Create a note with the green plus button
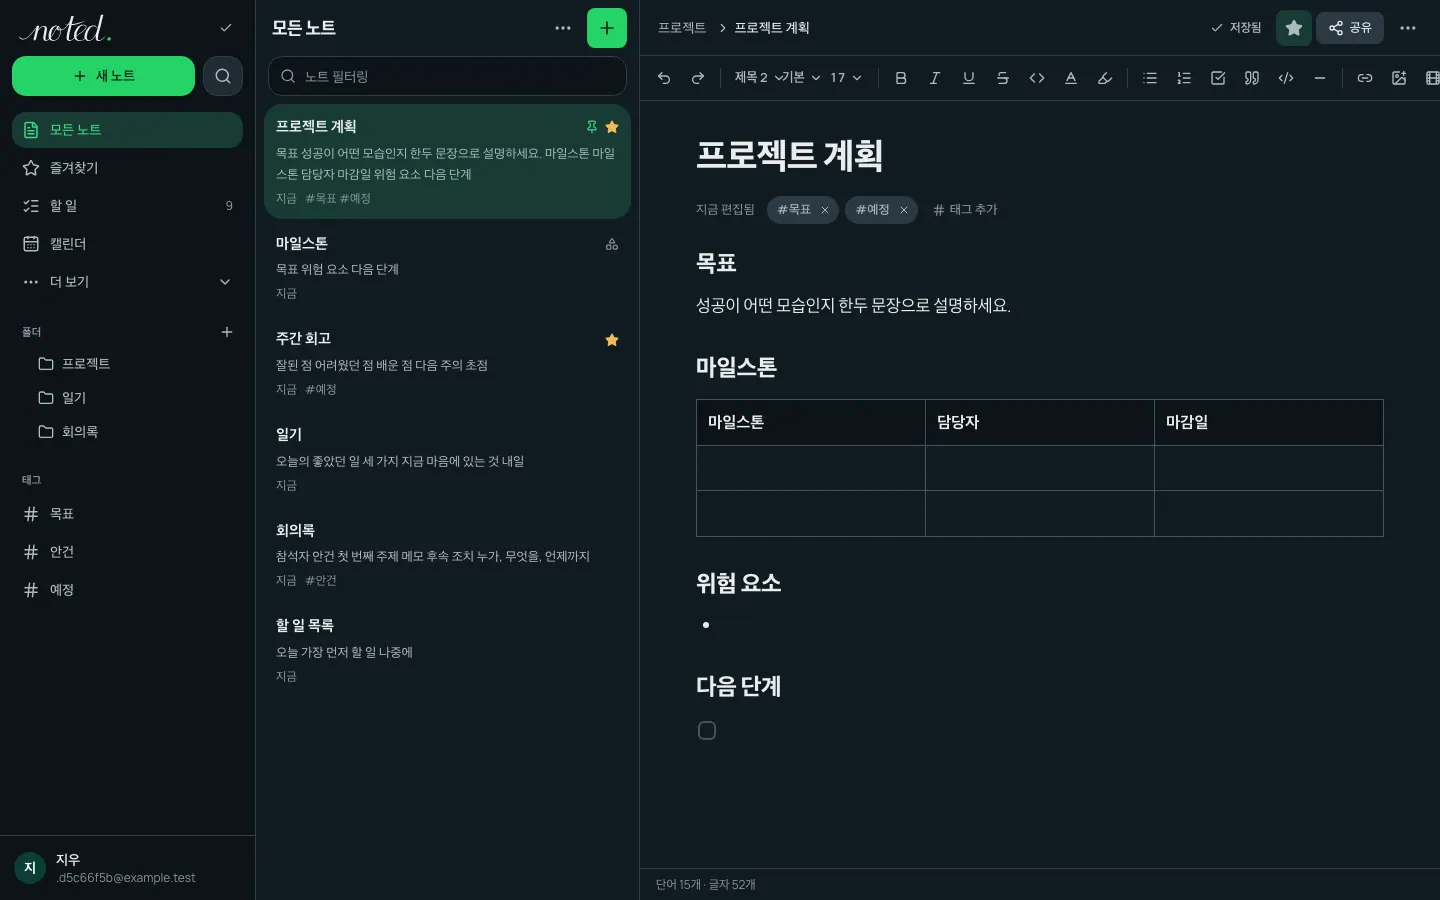The image size is (1440, 900). coord(607,28)
